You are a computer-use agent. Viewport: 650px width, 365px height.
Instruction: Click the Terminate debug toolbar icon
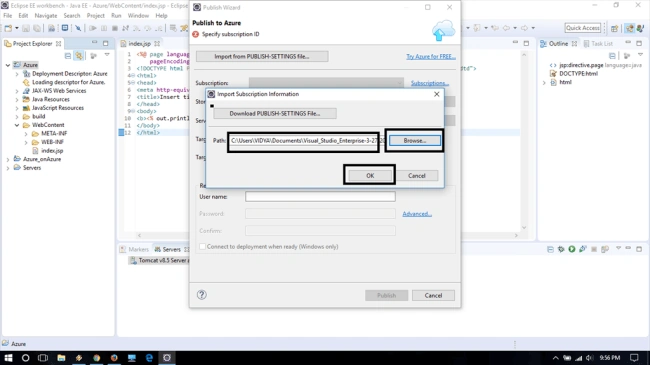click(x=115, y=28)
